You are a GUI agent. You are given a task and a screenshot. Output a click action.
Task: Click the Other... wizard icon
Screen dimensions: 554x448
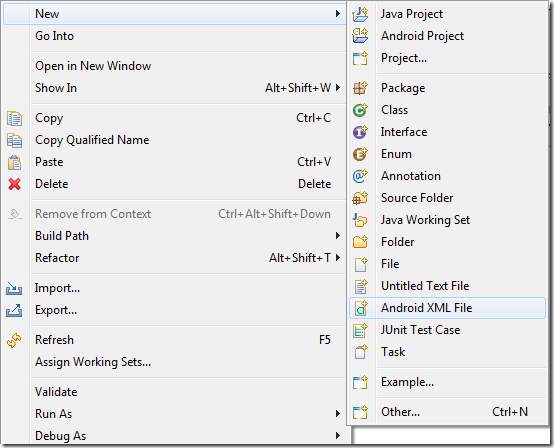360,412
